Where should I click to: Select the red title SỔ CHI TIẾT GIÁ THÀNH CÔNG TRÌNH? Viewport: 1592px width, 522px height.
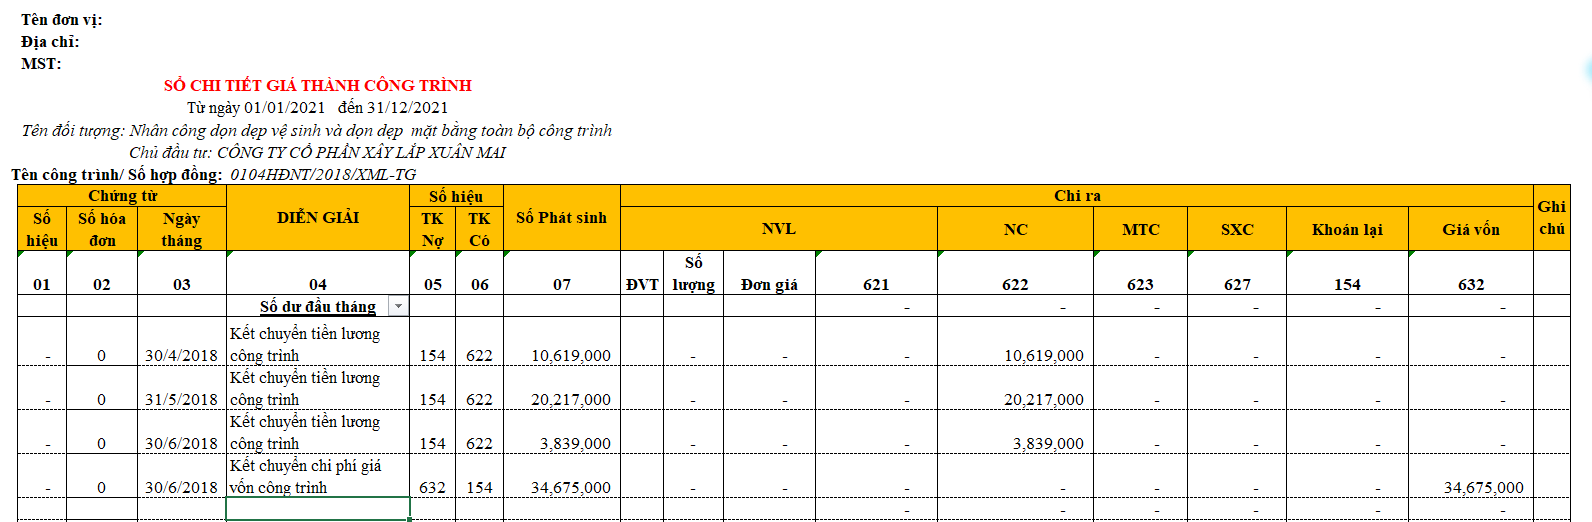(x=318, y=86)
